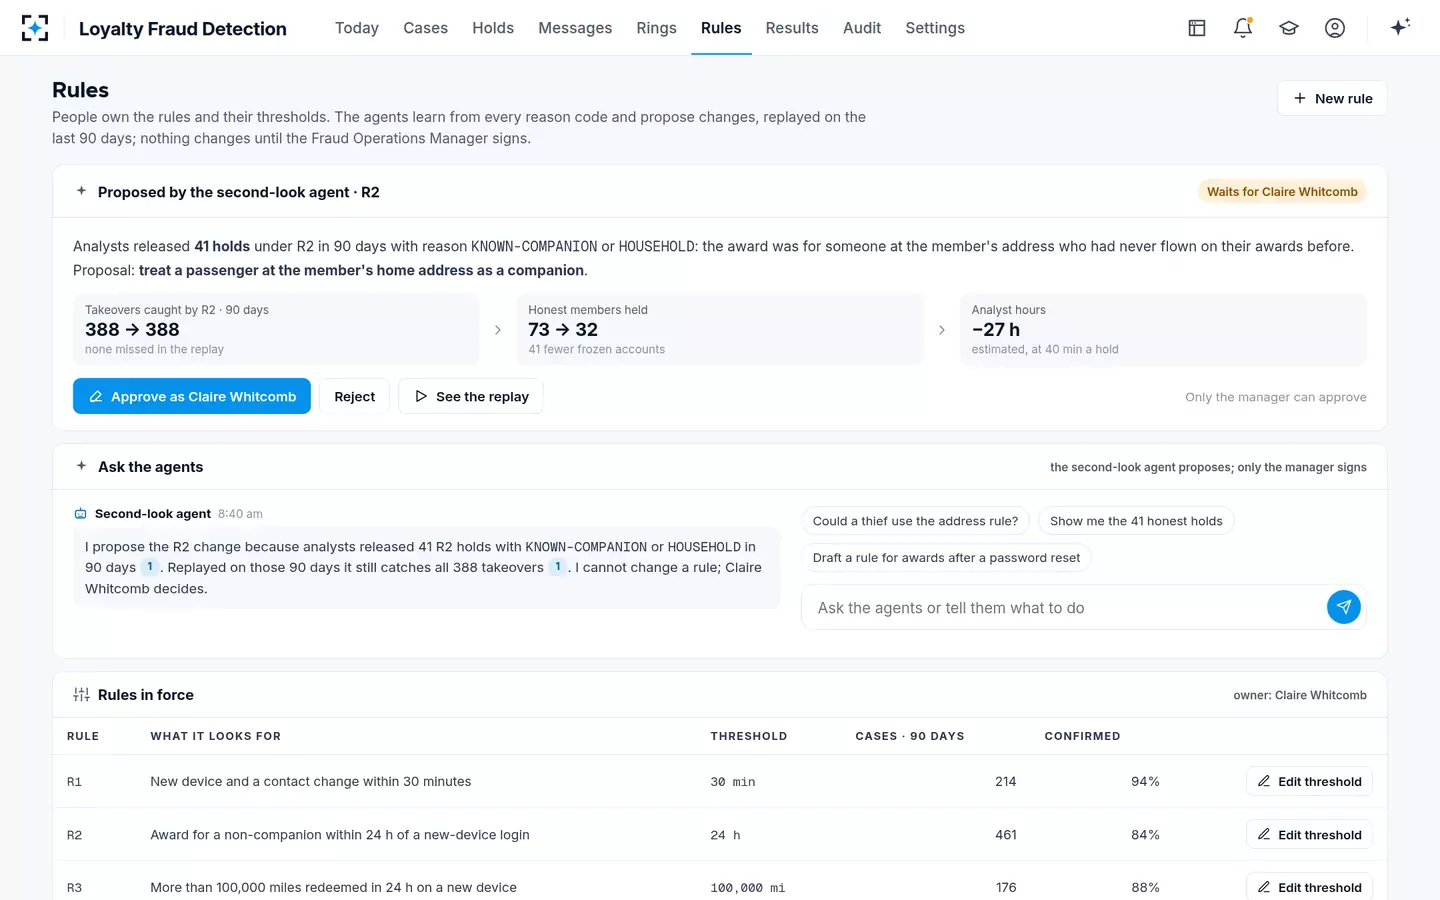Click chevron after Takeovers caught card
Viewport: 1440px width, 900px height.
pos(498,330)
